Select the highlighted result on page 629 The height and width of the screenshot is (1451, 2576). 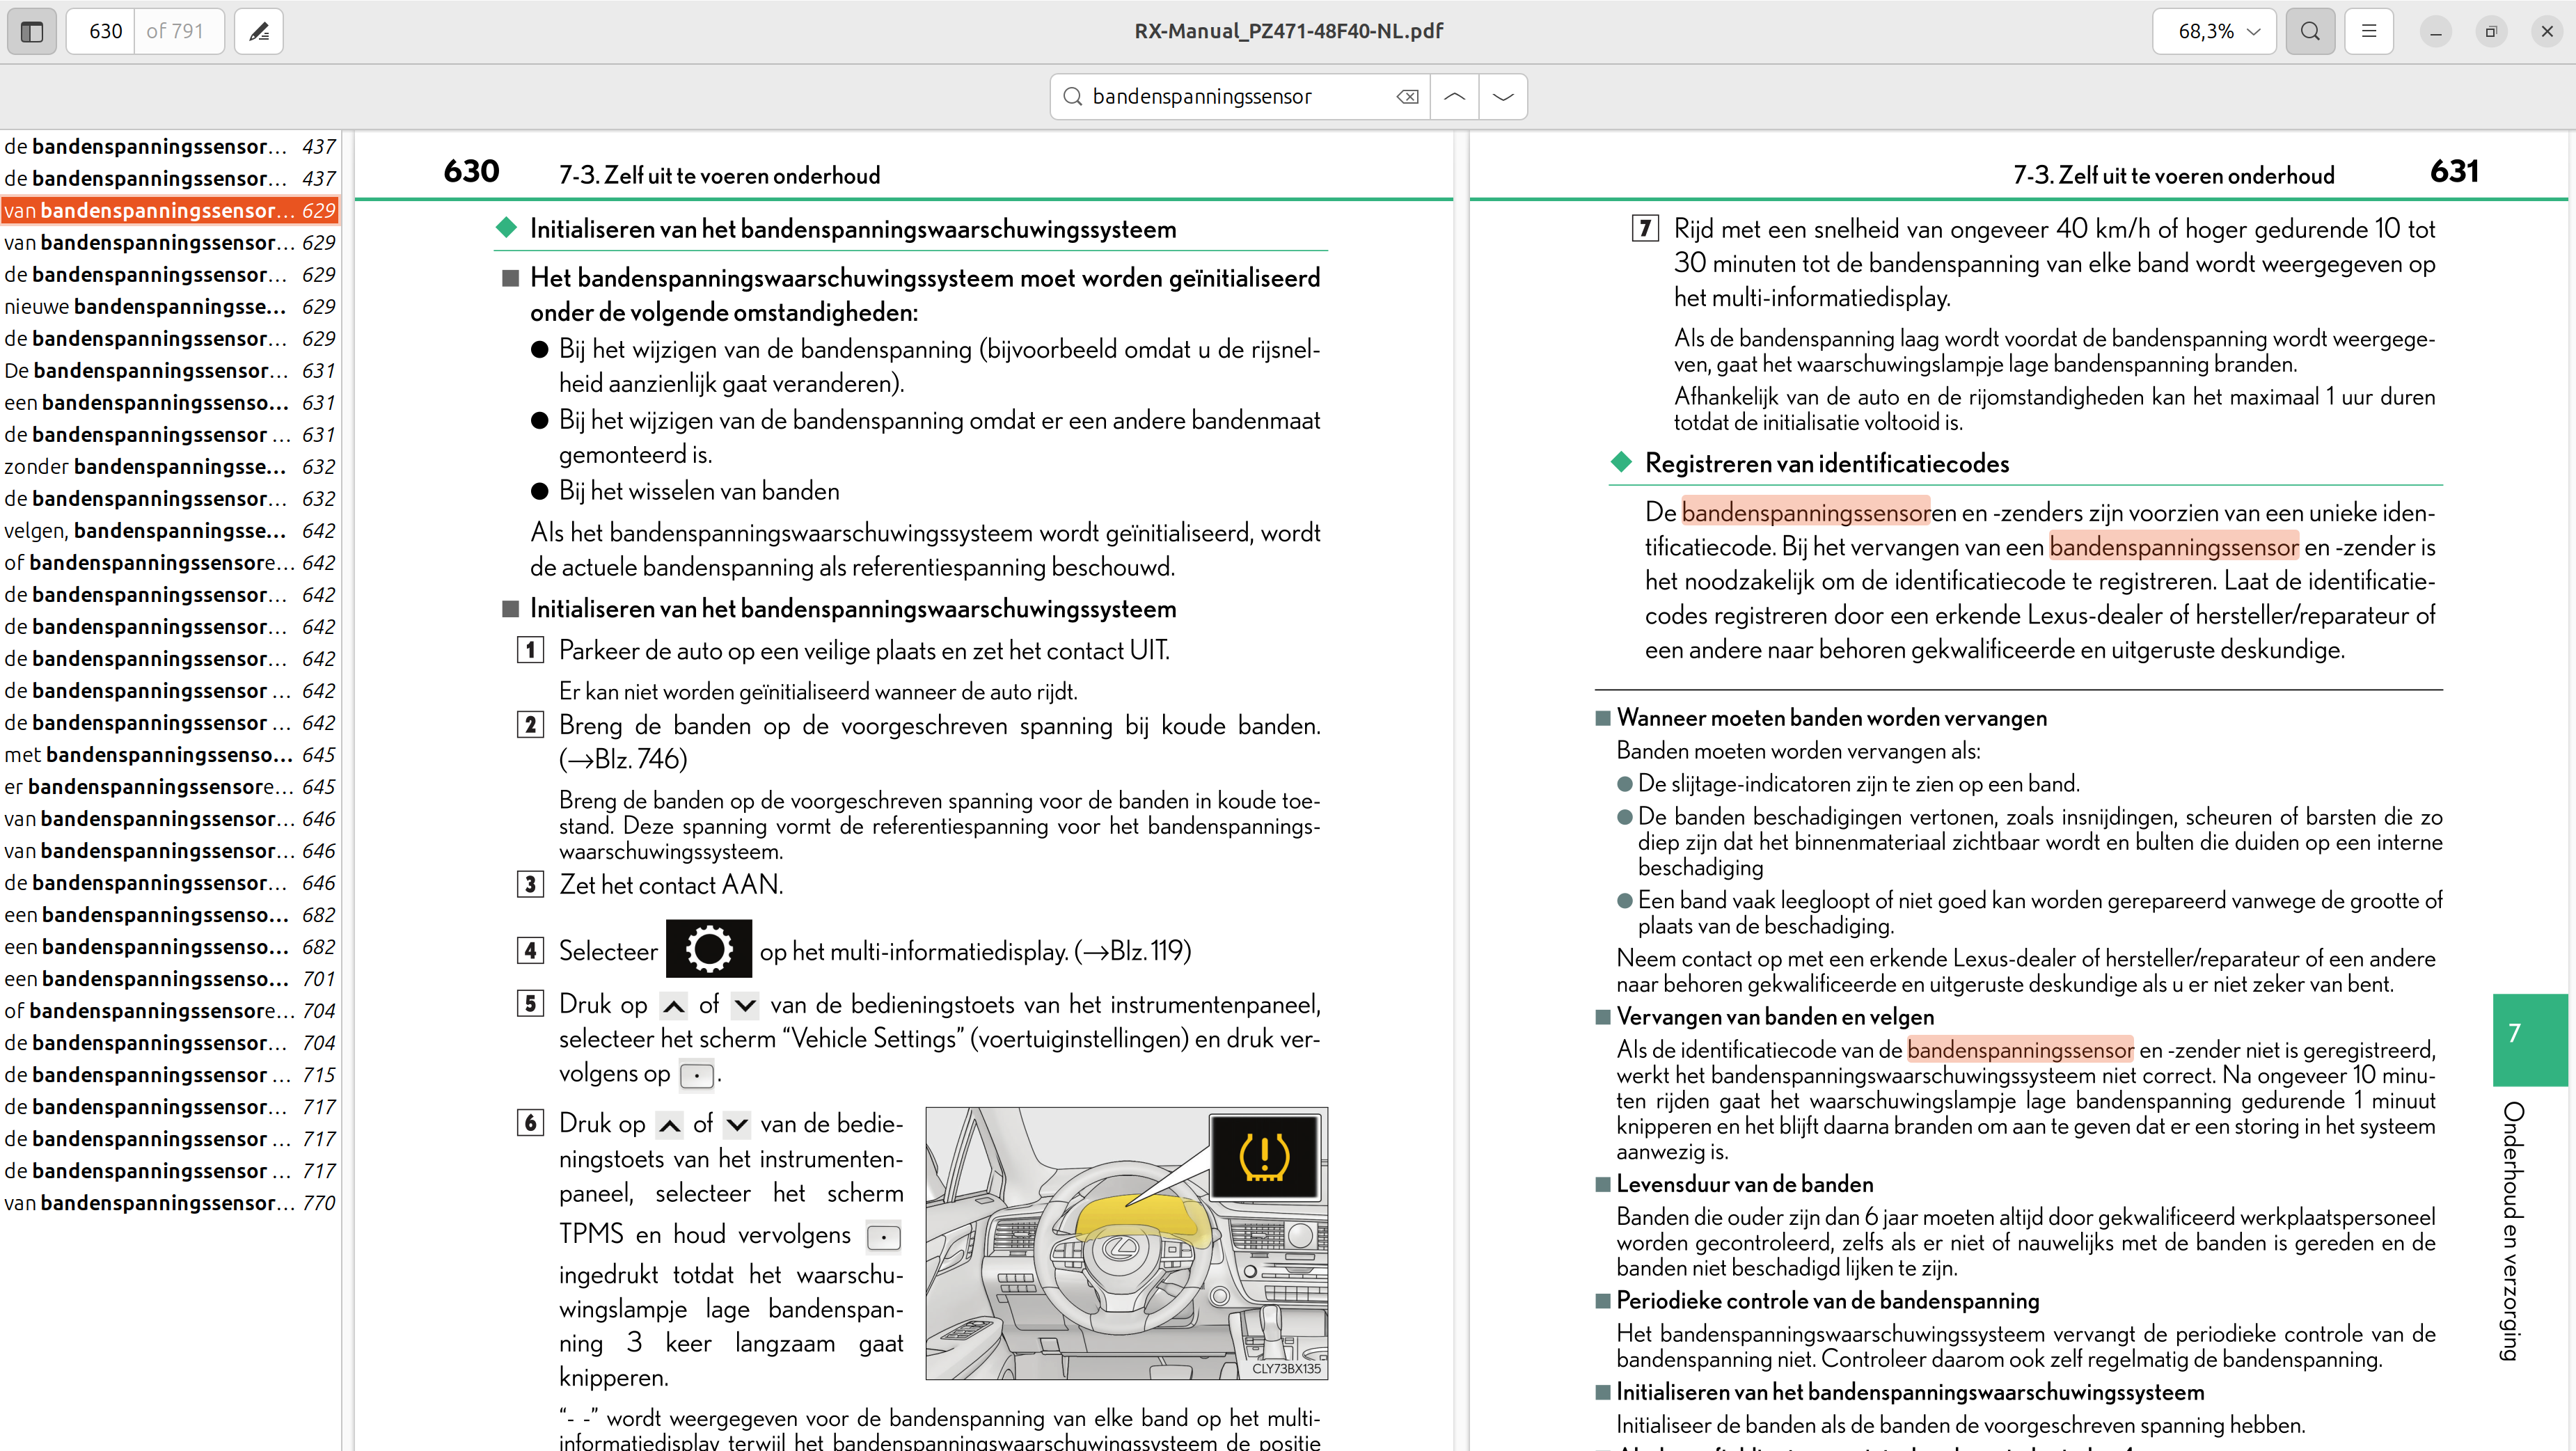(x=170, y=210)
